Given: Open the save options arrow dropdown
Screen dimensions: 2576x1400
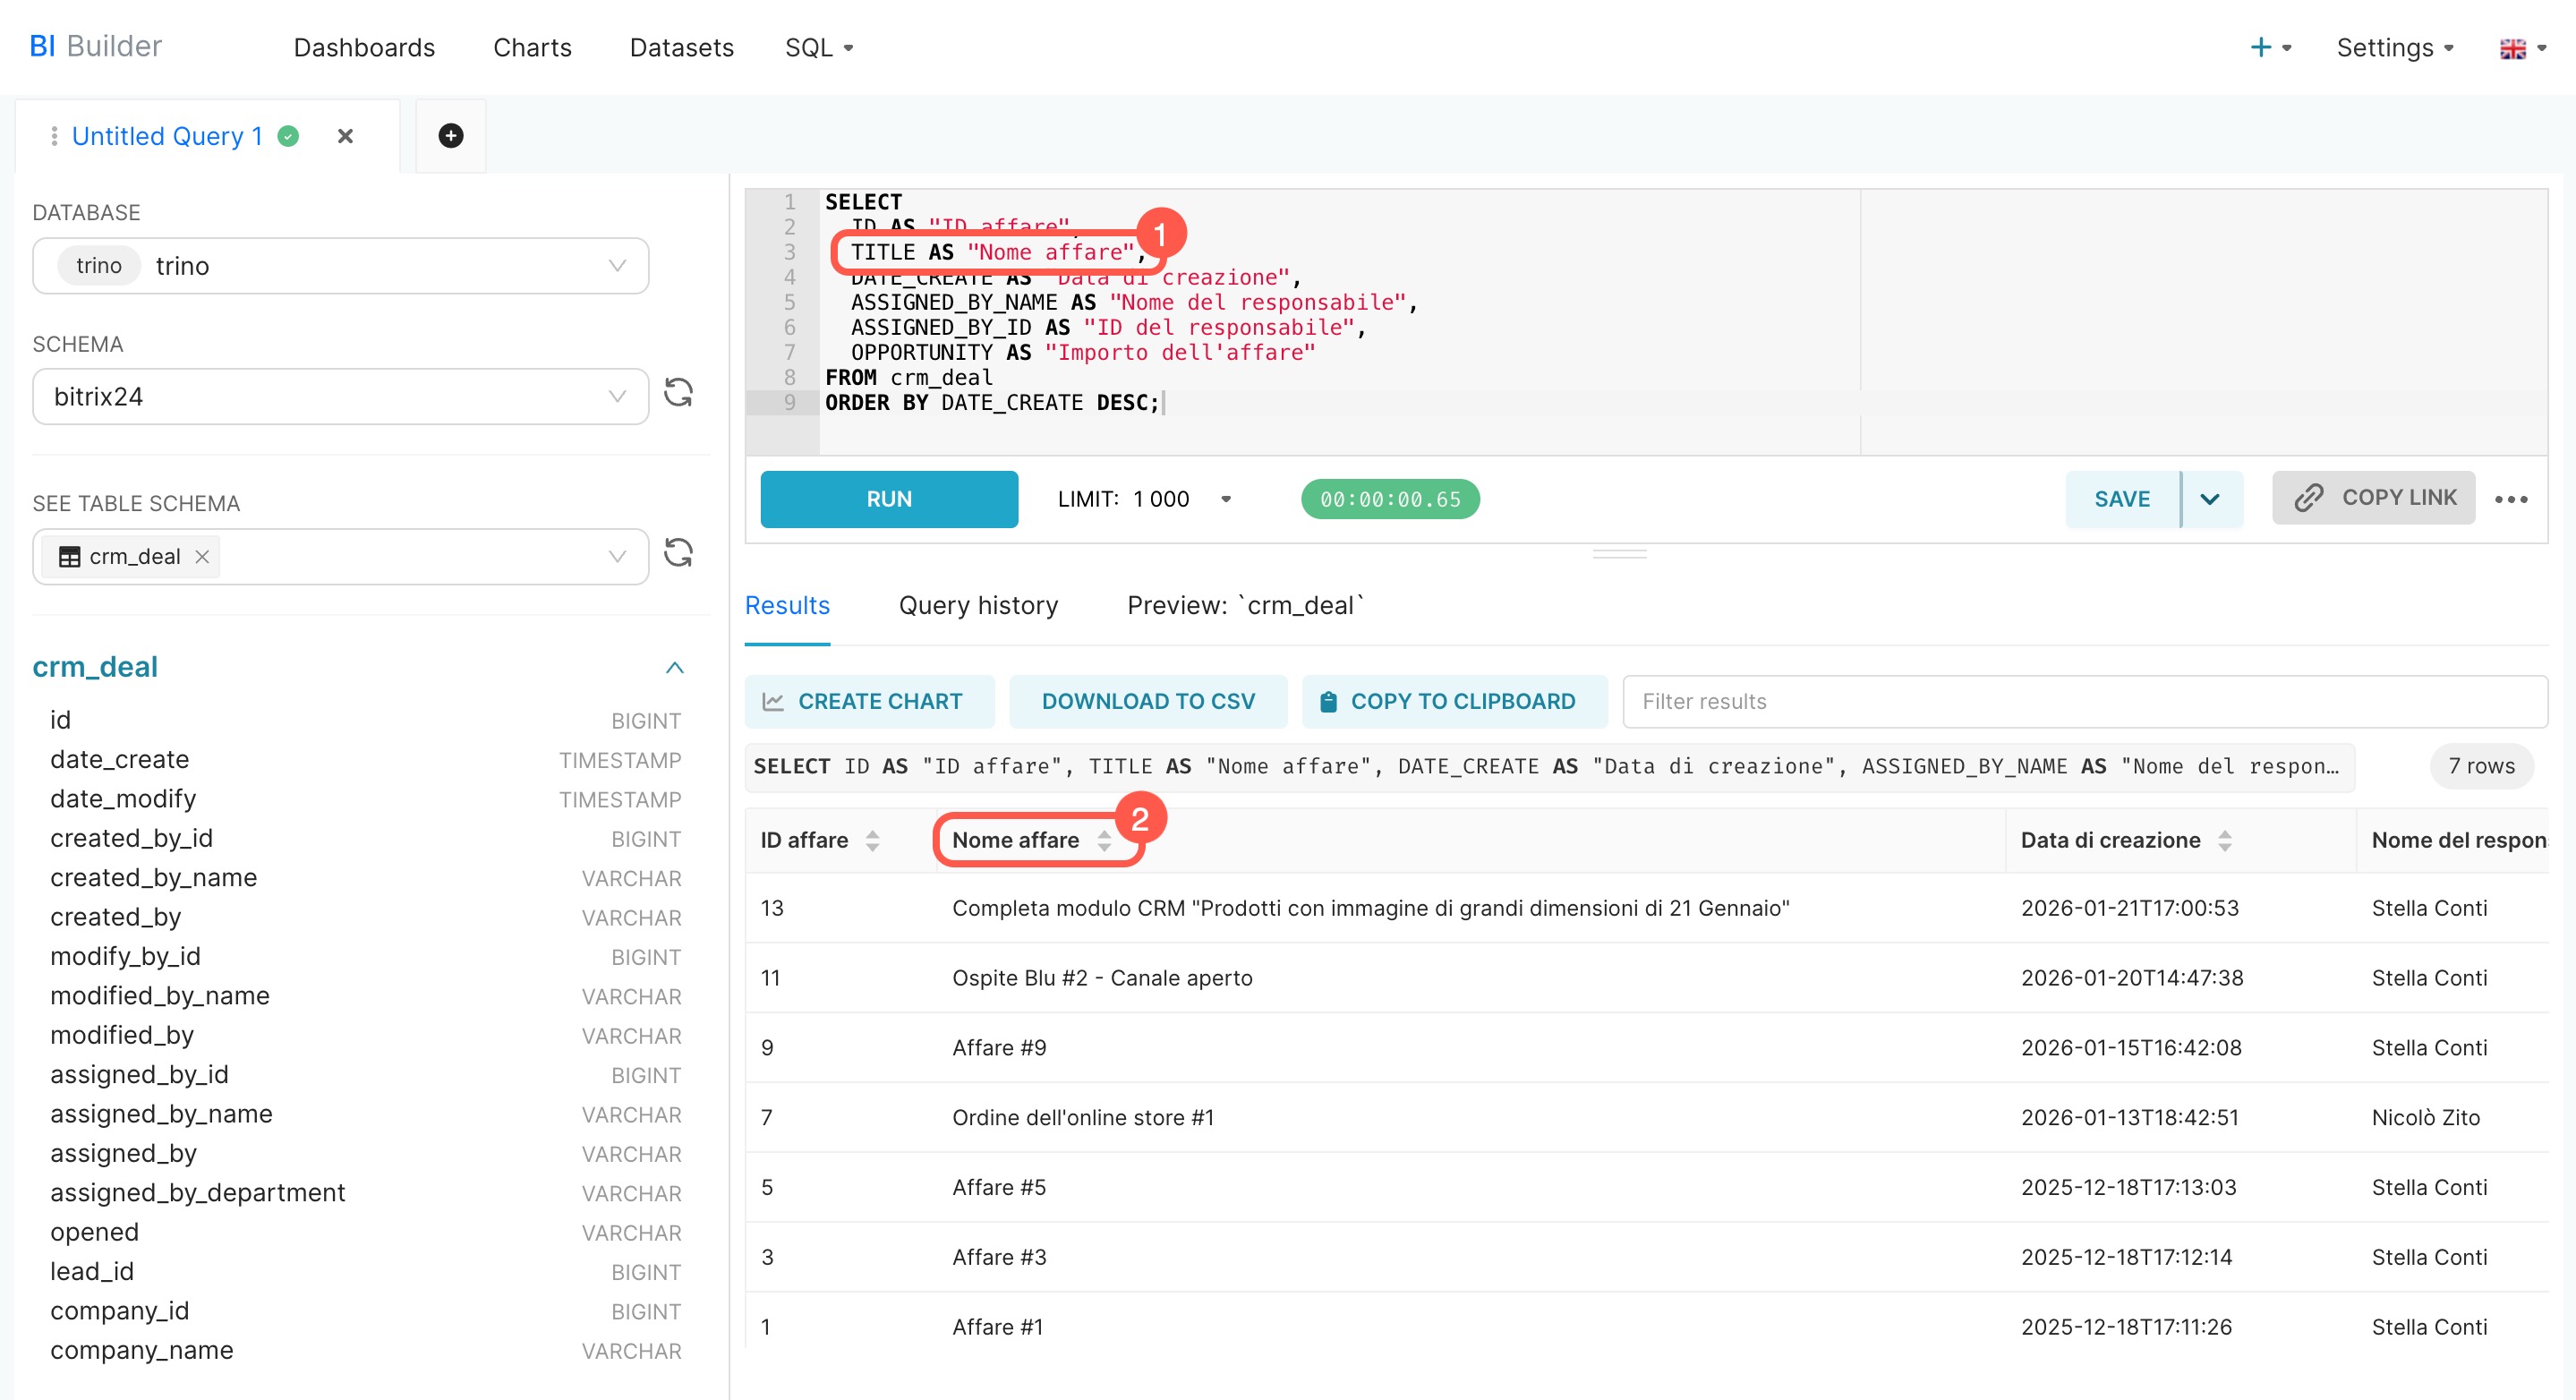Looking at the screenshot, I should tap(2210, 499).
